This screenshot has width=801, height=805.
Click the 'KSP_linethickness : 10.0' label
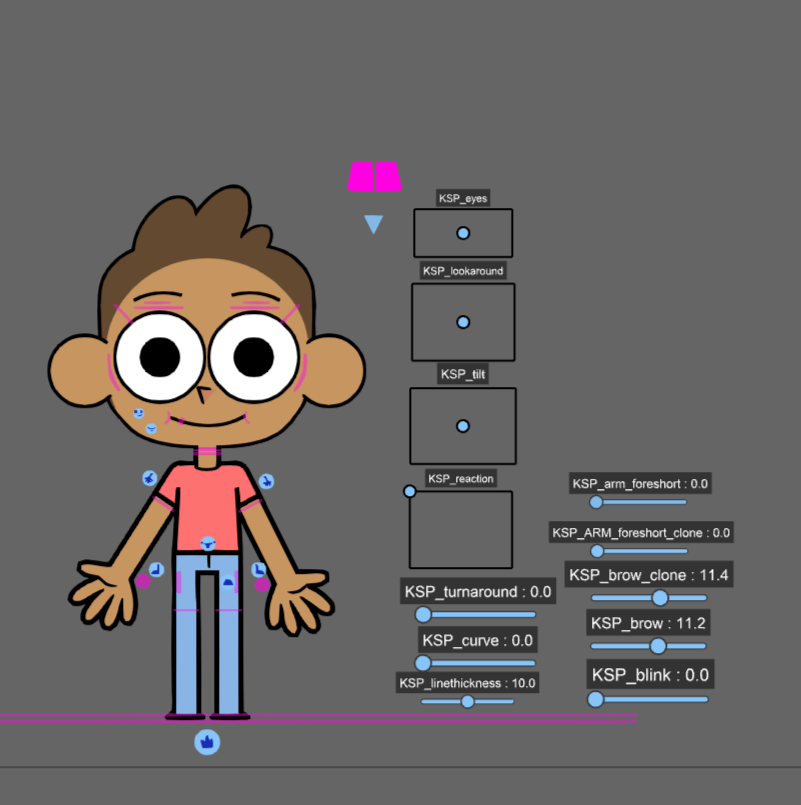467,683
